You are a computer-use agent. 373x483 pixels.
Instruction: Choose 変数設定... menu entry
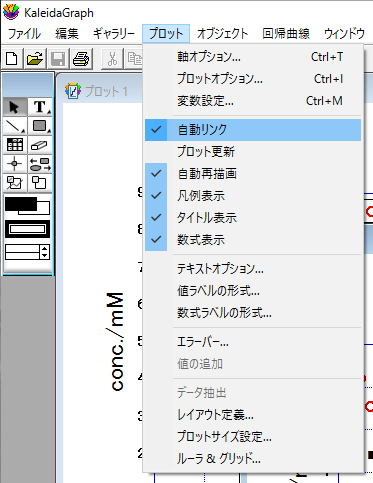click(x=253, y=101)
